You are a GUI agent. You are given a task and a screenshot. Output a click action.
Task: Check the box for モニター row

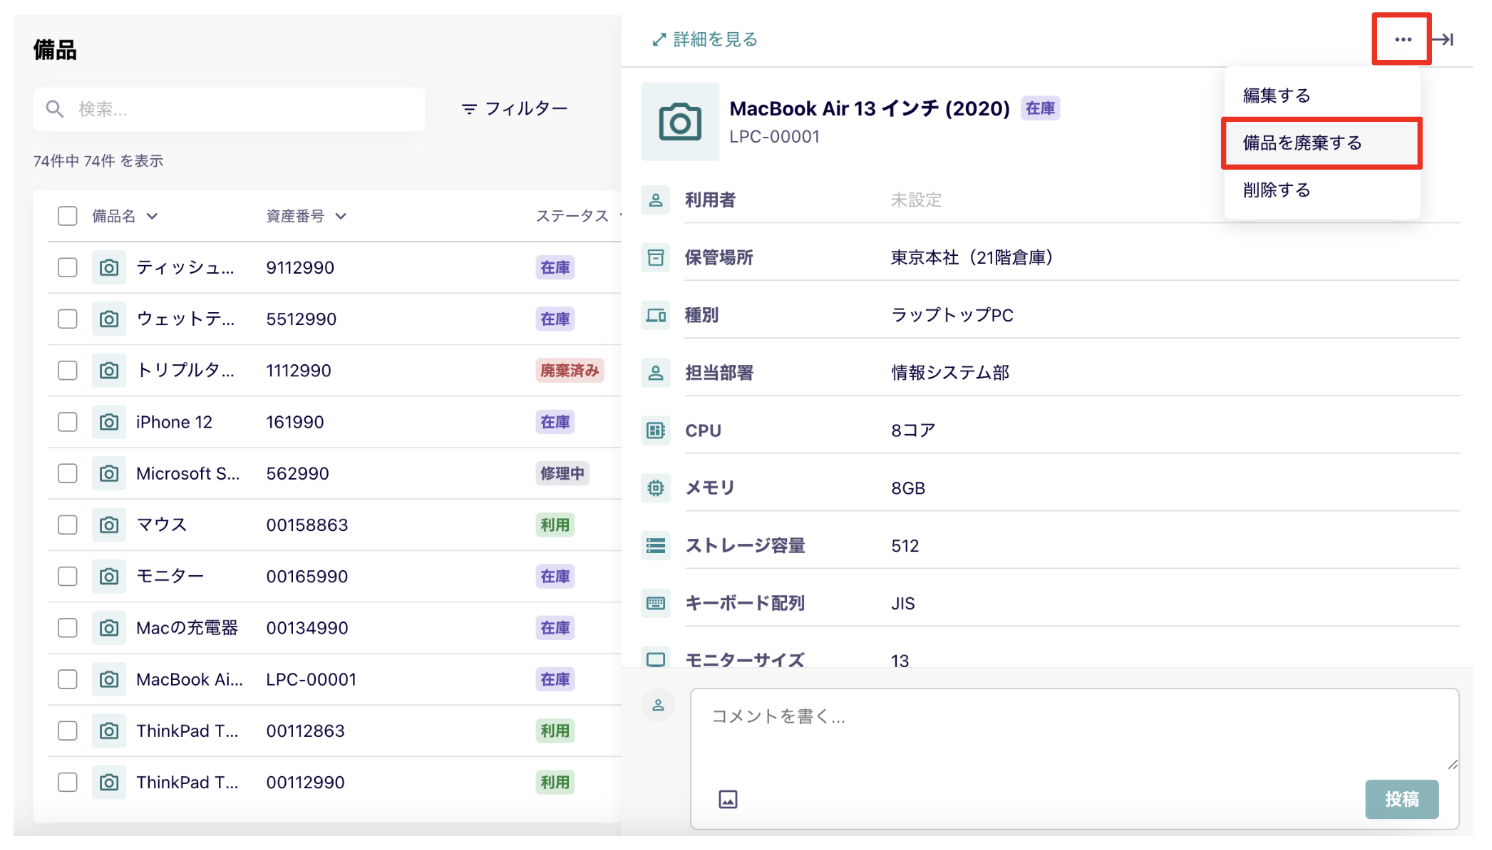click(x=68, y=577)
